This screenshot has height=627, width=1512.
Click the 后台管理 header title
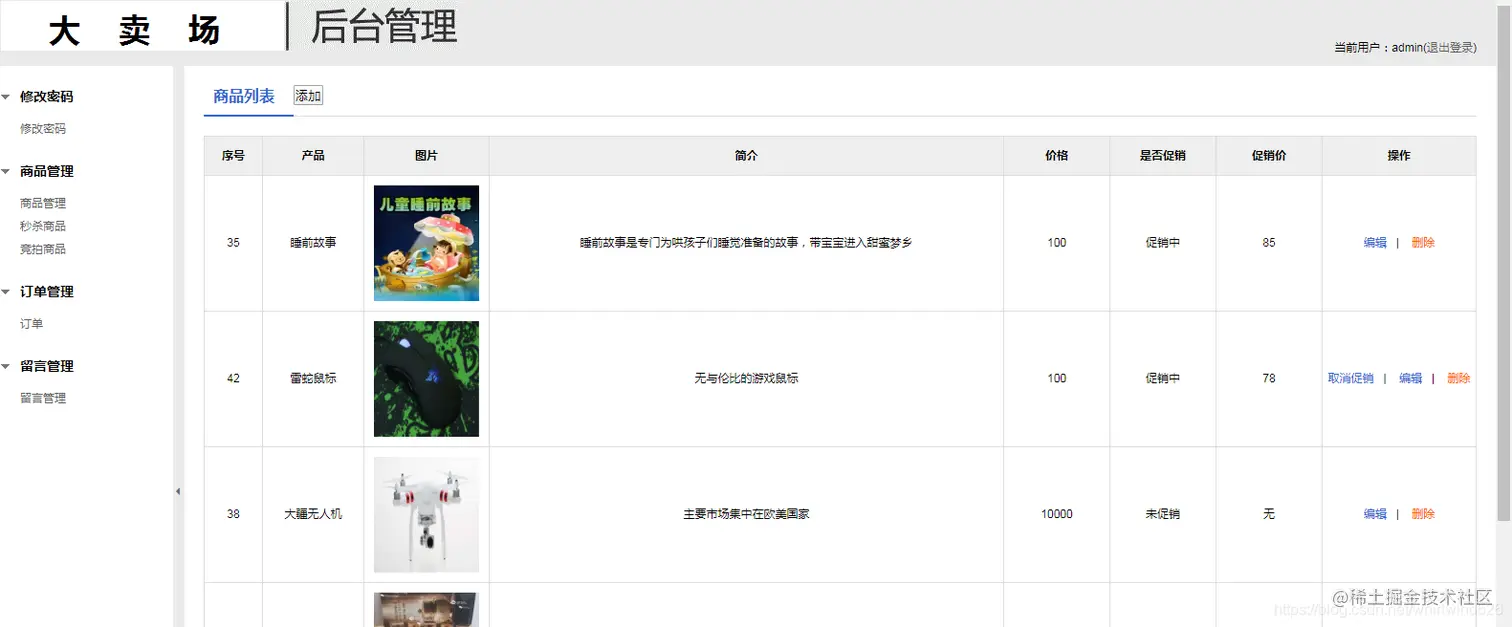click(384, 27)
